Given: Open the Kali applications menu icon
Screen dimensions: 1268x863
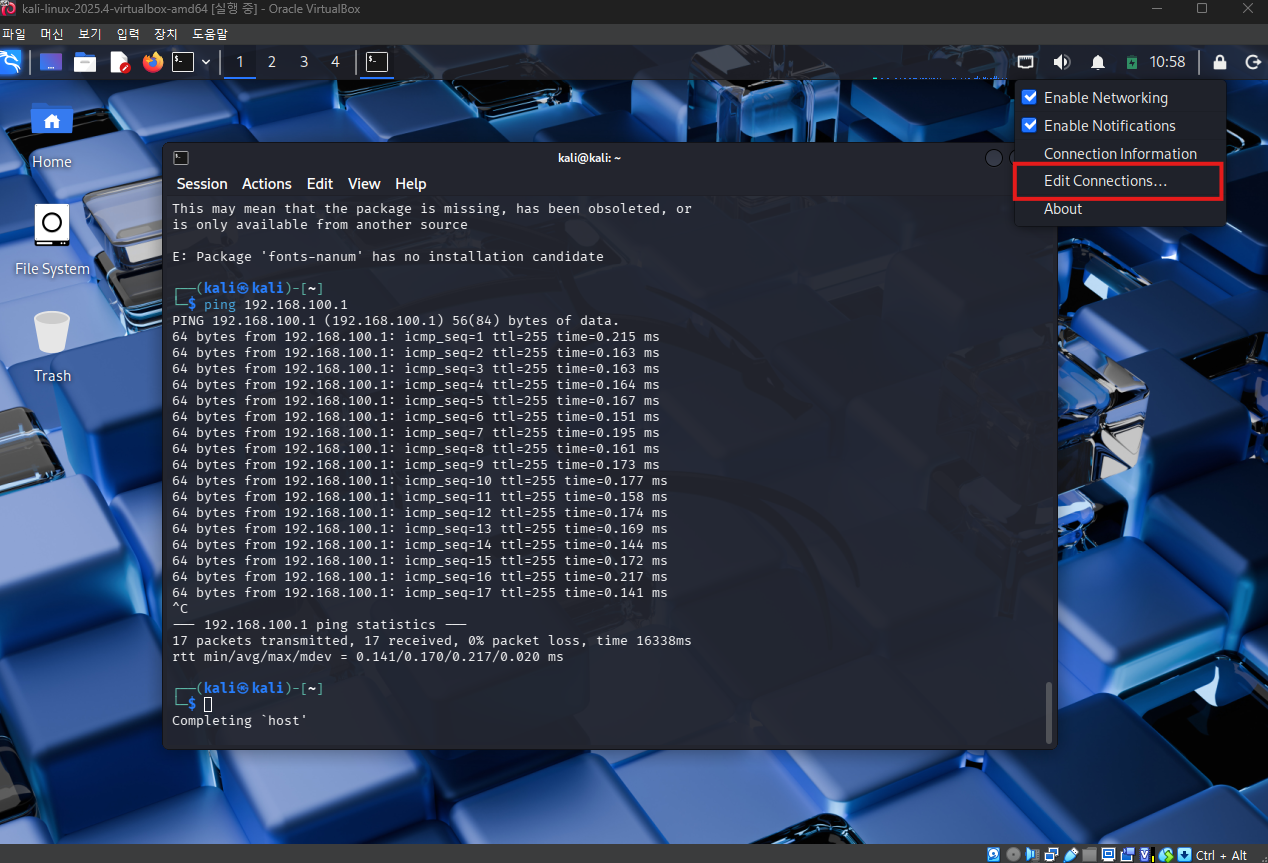Looking at the screenshot, I should pos(11,62).
